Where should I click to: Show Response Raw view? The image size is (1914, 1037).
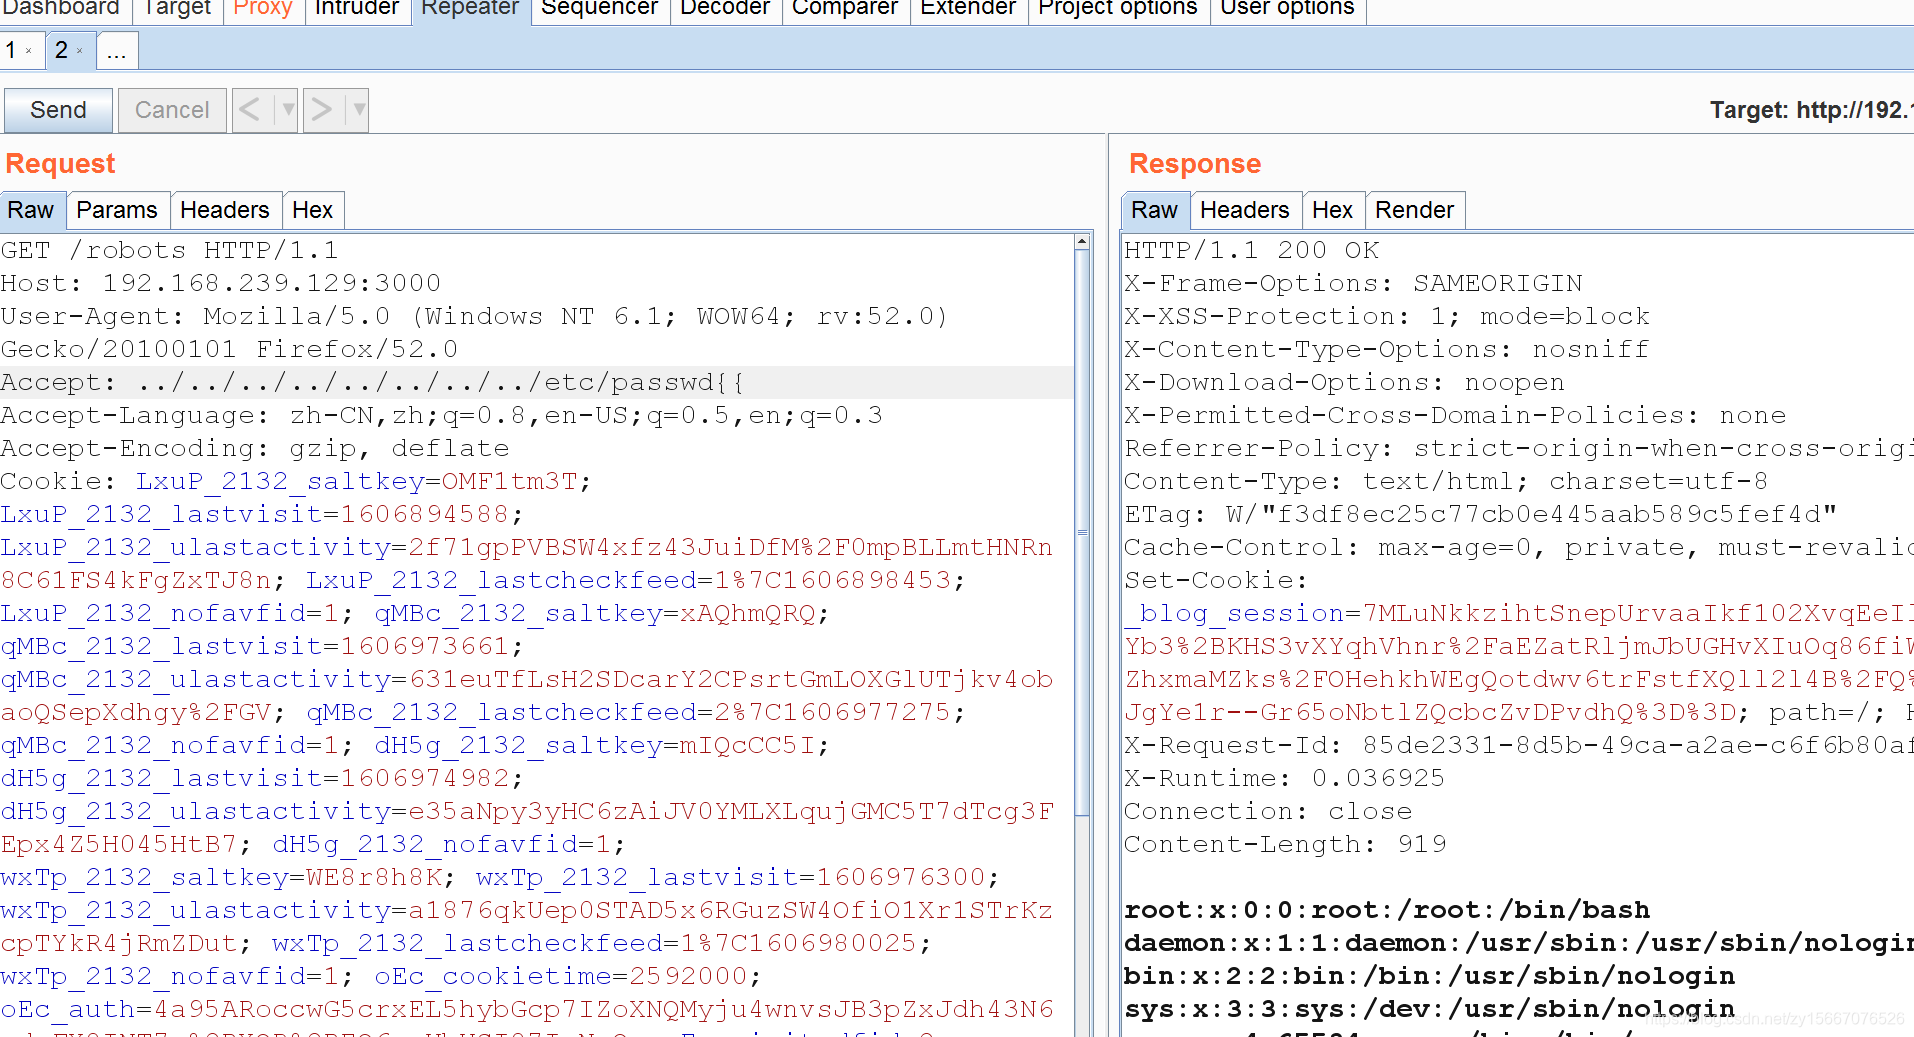coord(1155,211)
